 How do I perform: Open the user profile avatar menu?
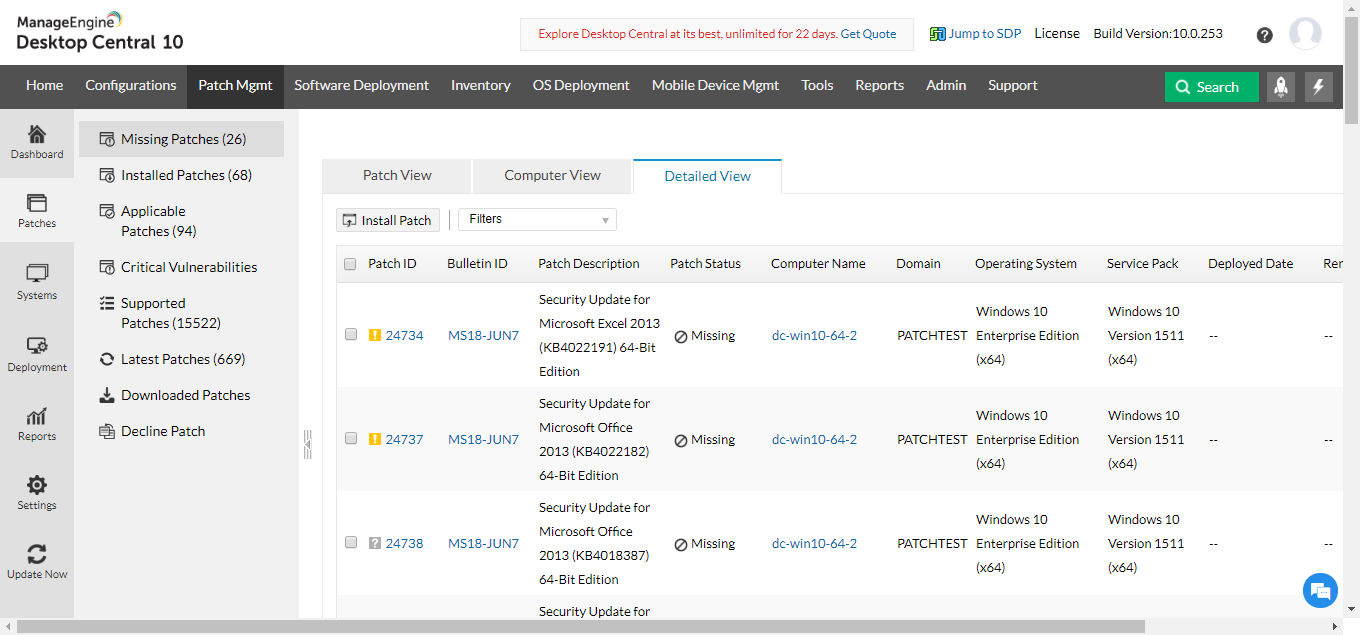click(x=1305, y=34)
